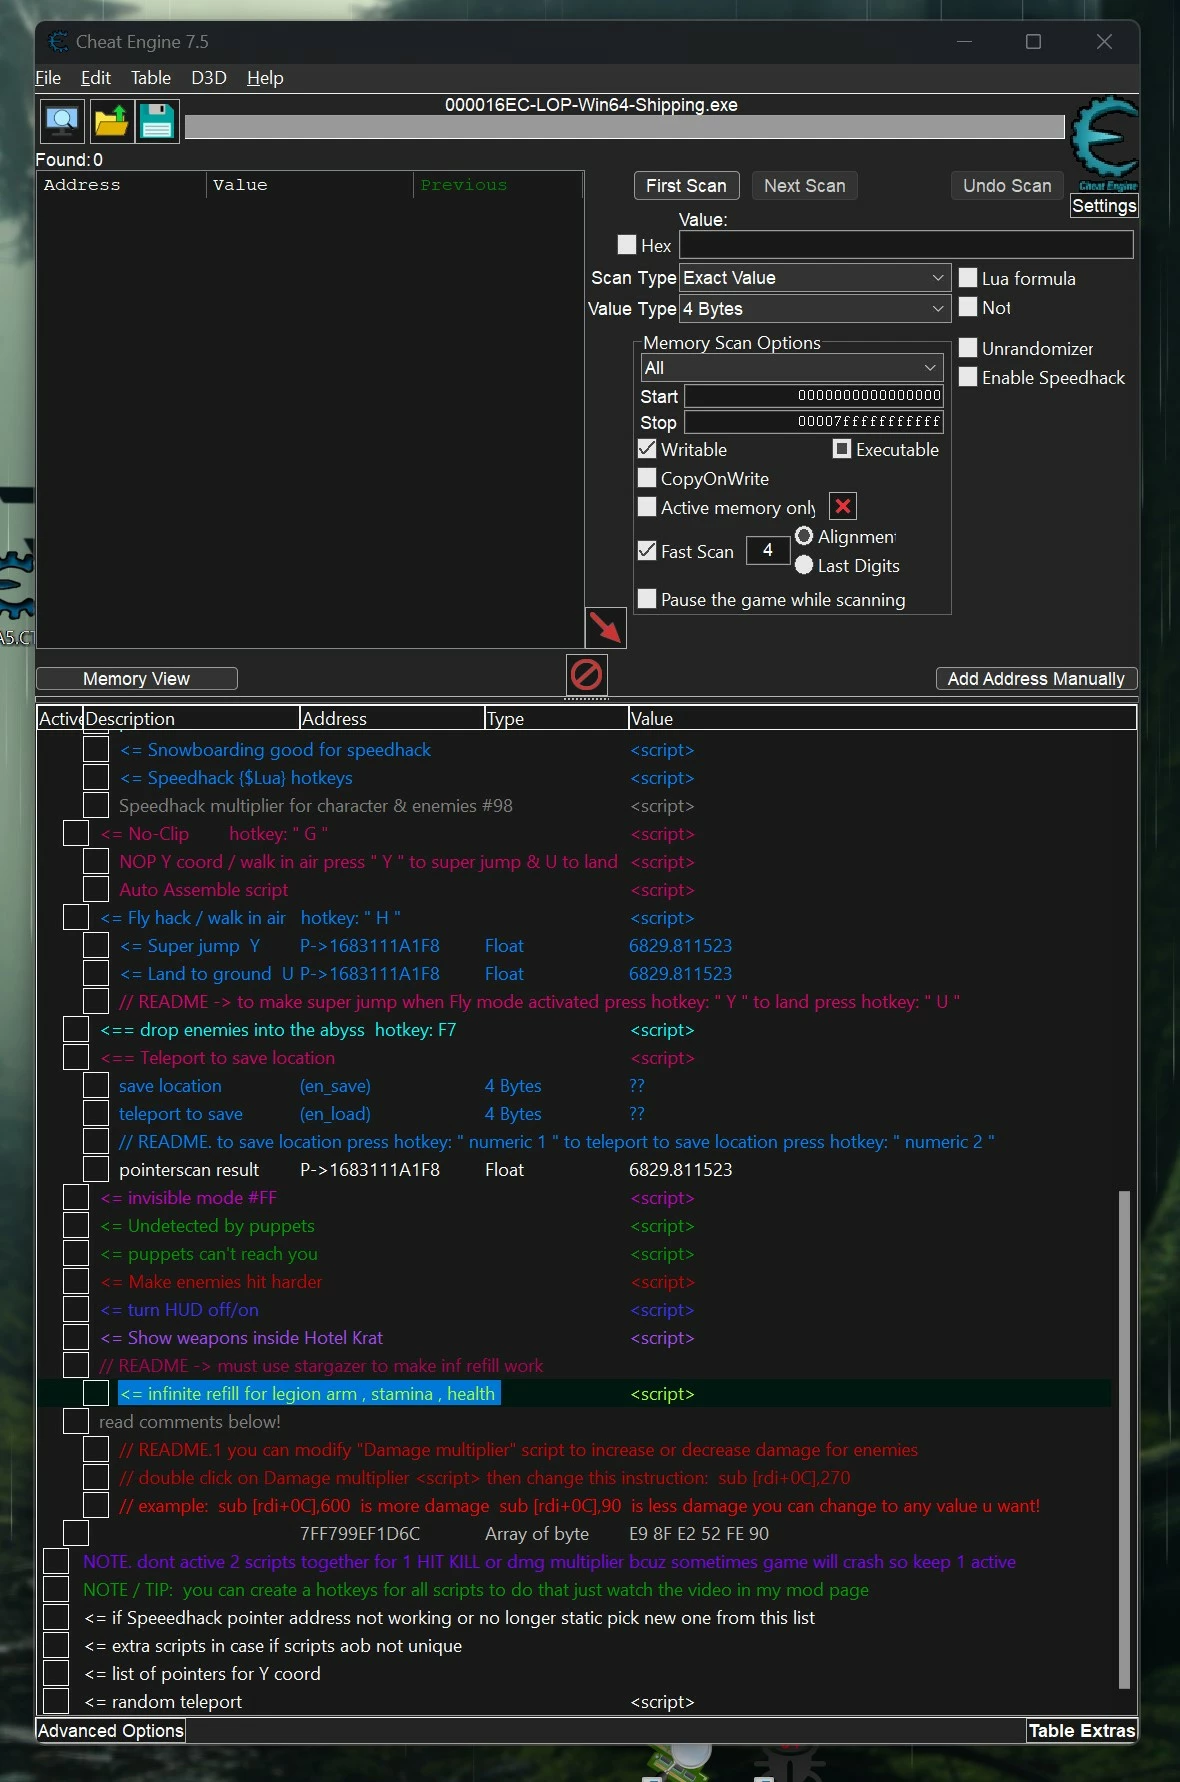The width and height of the screenshot is (1180, 1782).
Task: Enable Active memory only checkbox
Action: click(647, 506)
